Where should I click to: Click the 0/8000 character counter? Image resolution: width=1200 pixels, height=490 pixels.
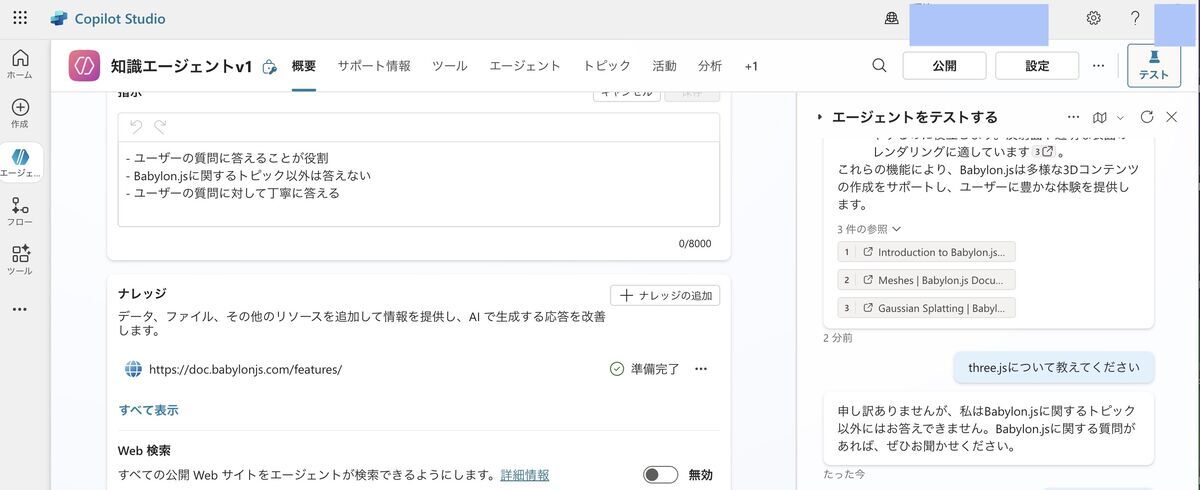[x=695, y=243]
